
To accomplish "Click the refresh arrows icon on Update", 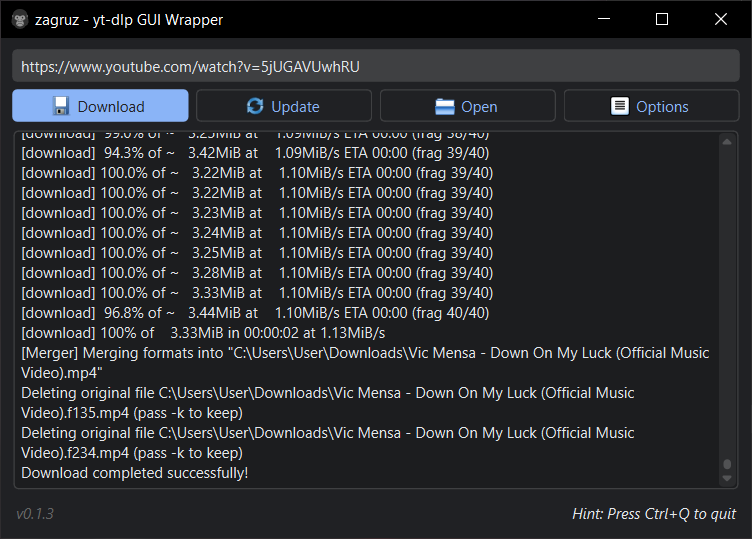I will coord(256,106).
